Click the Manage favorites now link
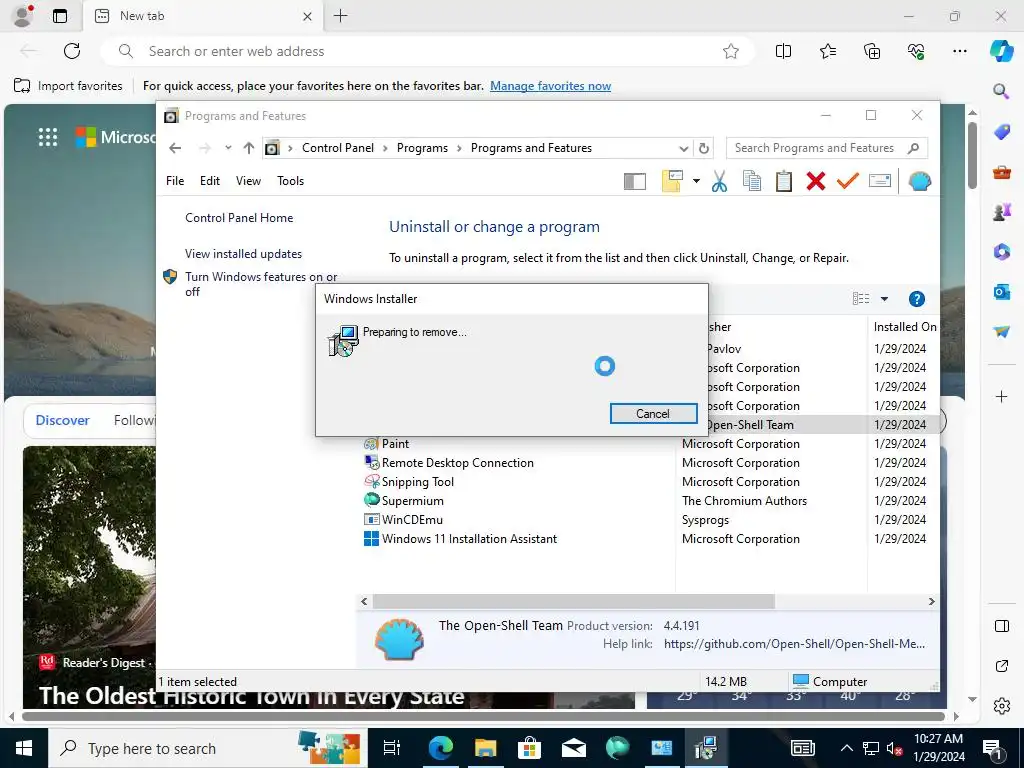The height and width of the screenshot is (768, 1024). 551,86
